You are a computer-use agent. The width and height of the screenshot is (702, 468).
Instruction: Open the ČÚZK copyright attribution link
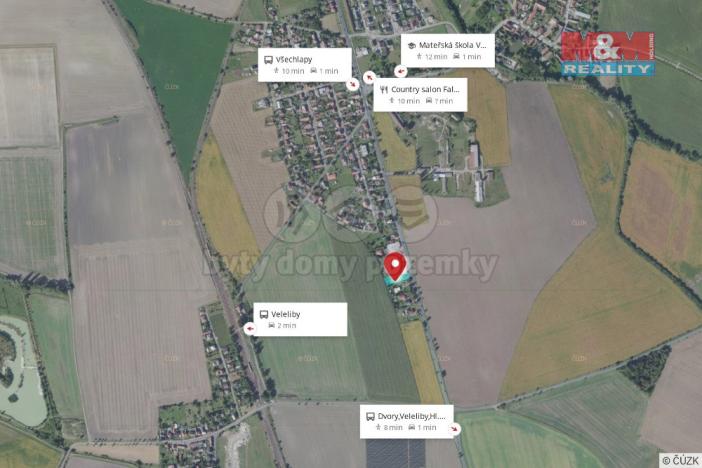[680, 460]
